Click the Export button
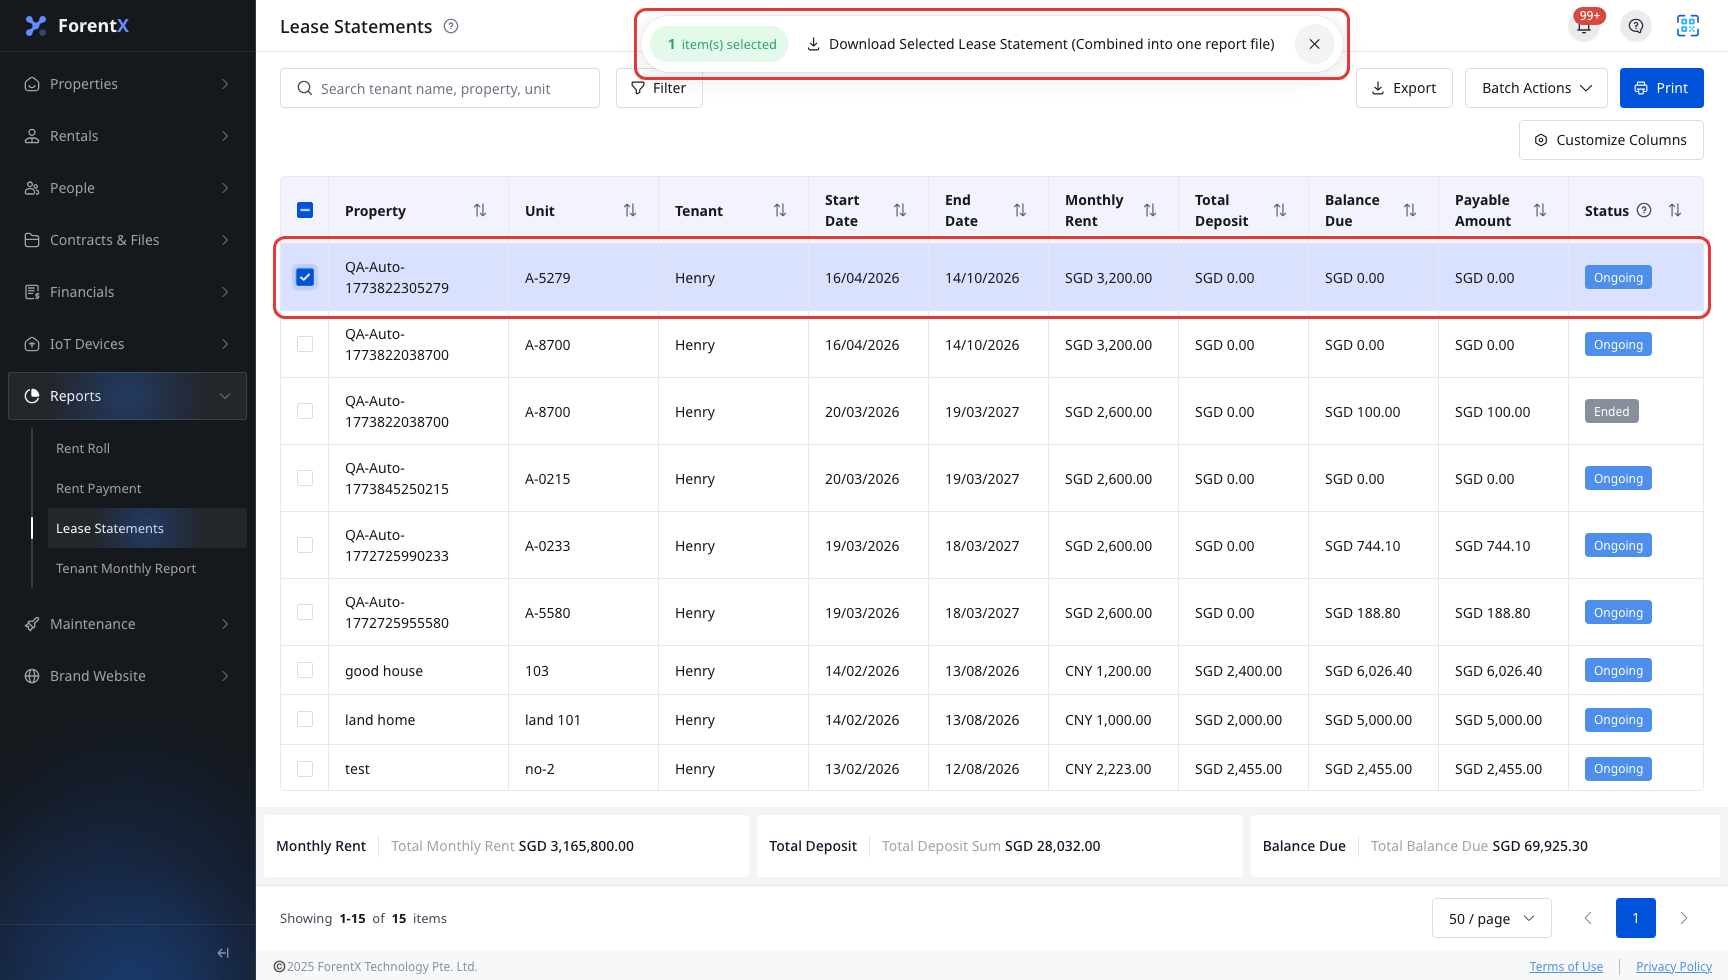The width and height of the screenshot is (1728, 980). point(1404,88)
